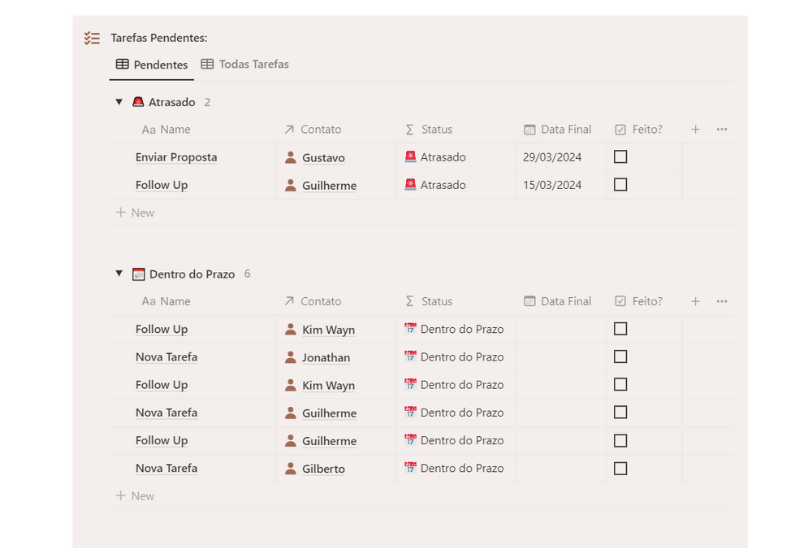Switch to the Todas Tarefas tab
This screenshot has width=810, height=548.
coord(245,64)
